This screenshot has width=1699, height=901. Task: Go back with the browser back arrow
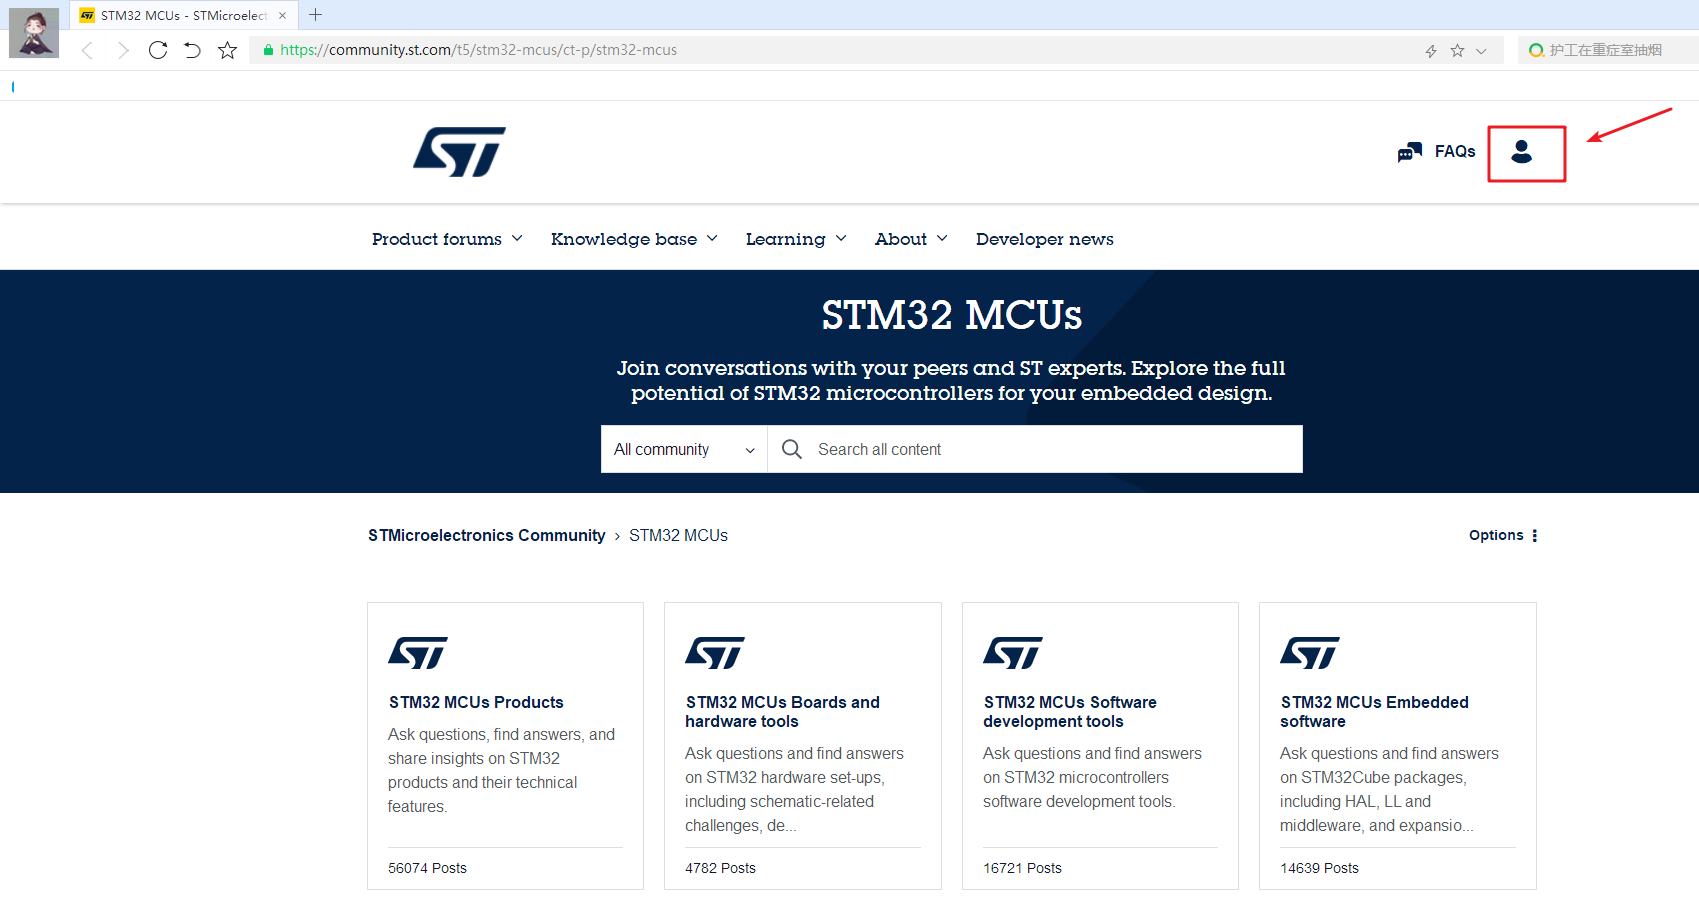88,50
